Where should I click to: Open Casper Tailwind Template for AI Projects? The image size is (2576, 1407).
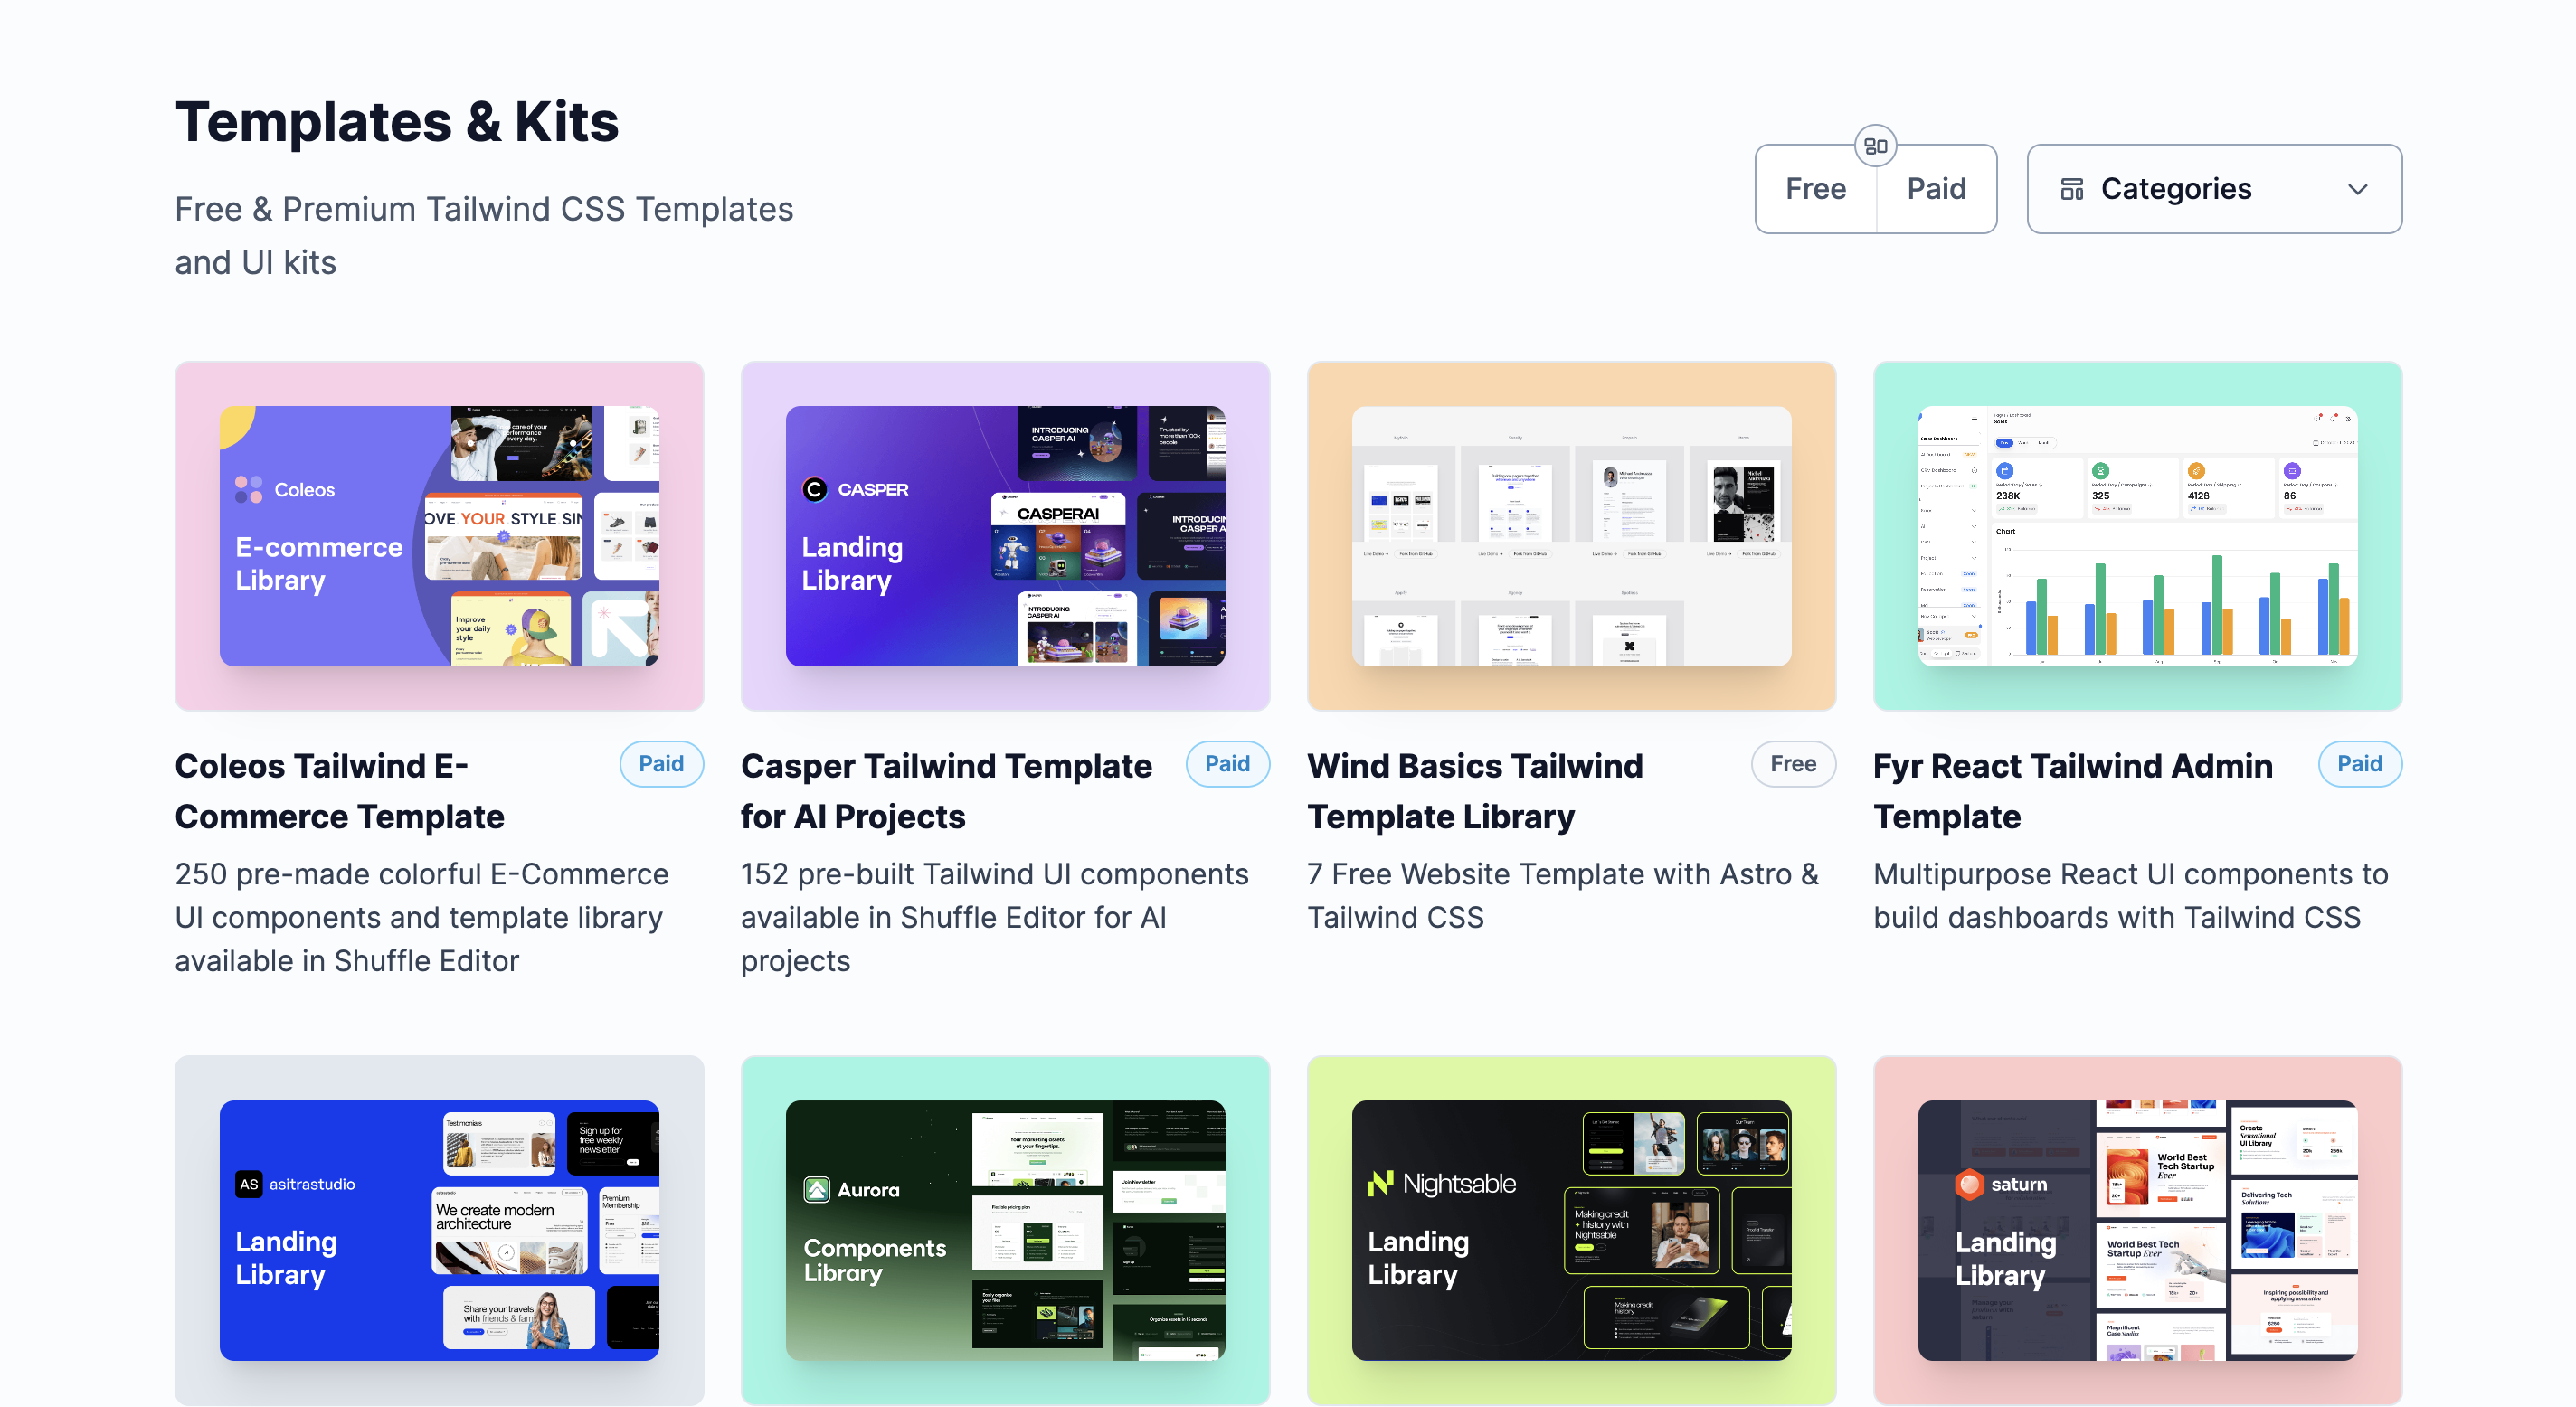coord(946,791)
